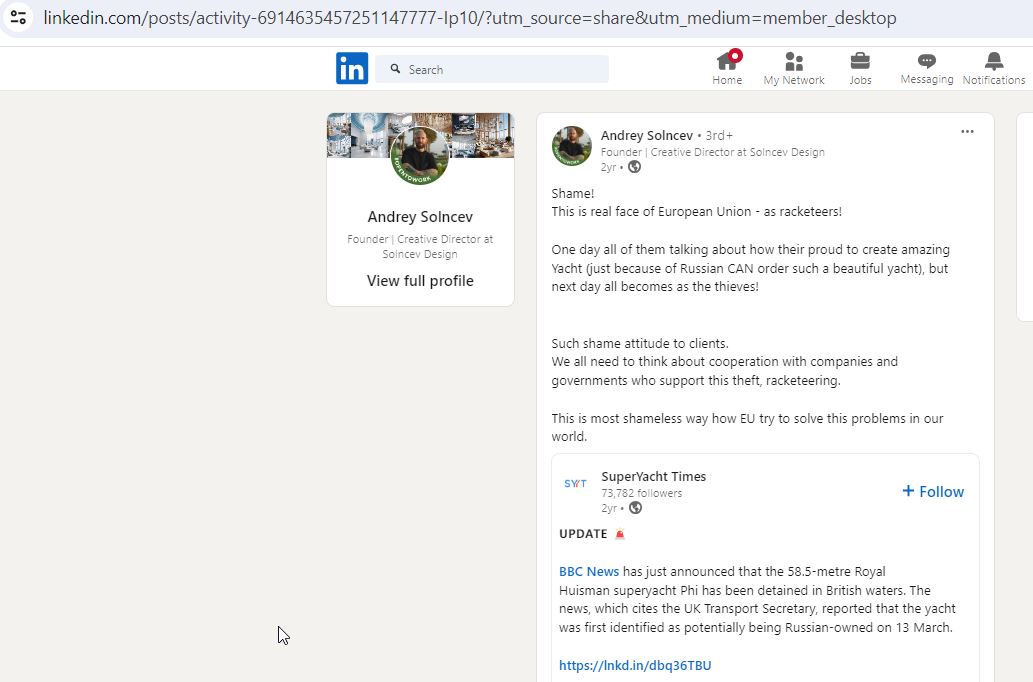The width and height of the screenshot is (1033, 682).
Task: Open the BBC News mention link
Action: pyautogui.click(x=589, y=571)
